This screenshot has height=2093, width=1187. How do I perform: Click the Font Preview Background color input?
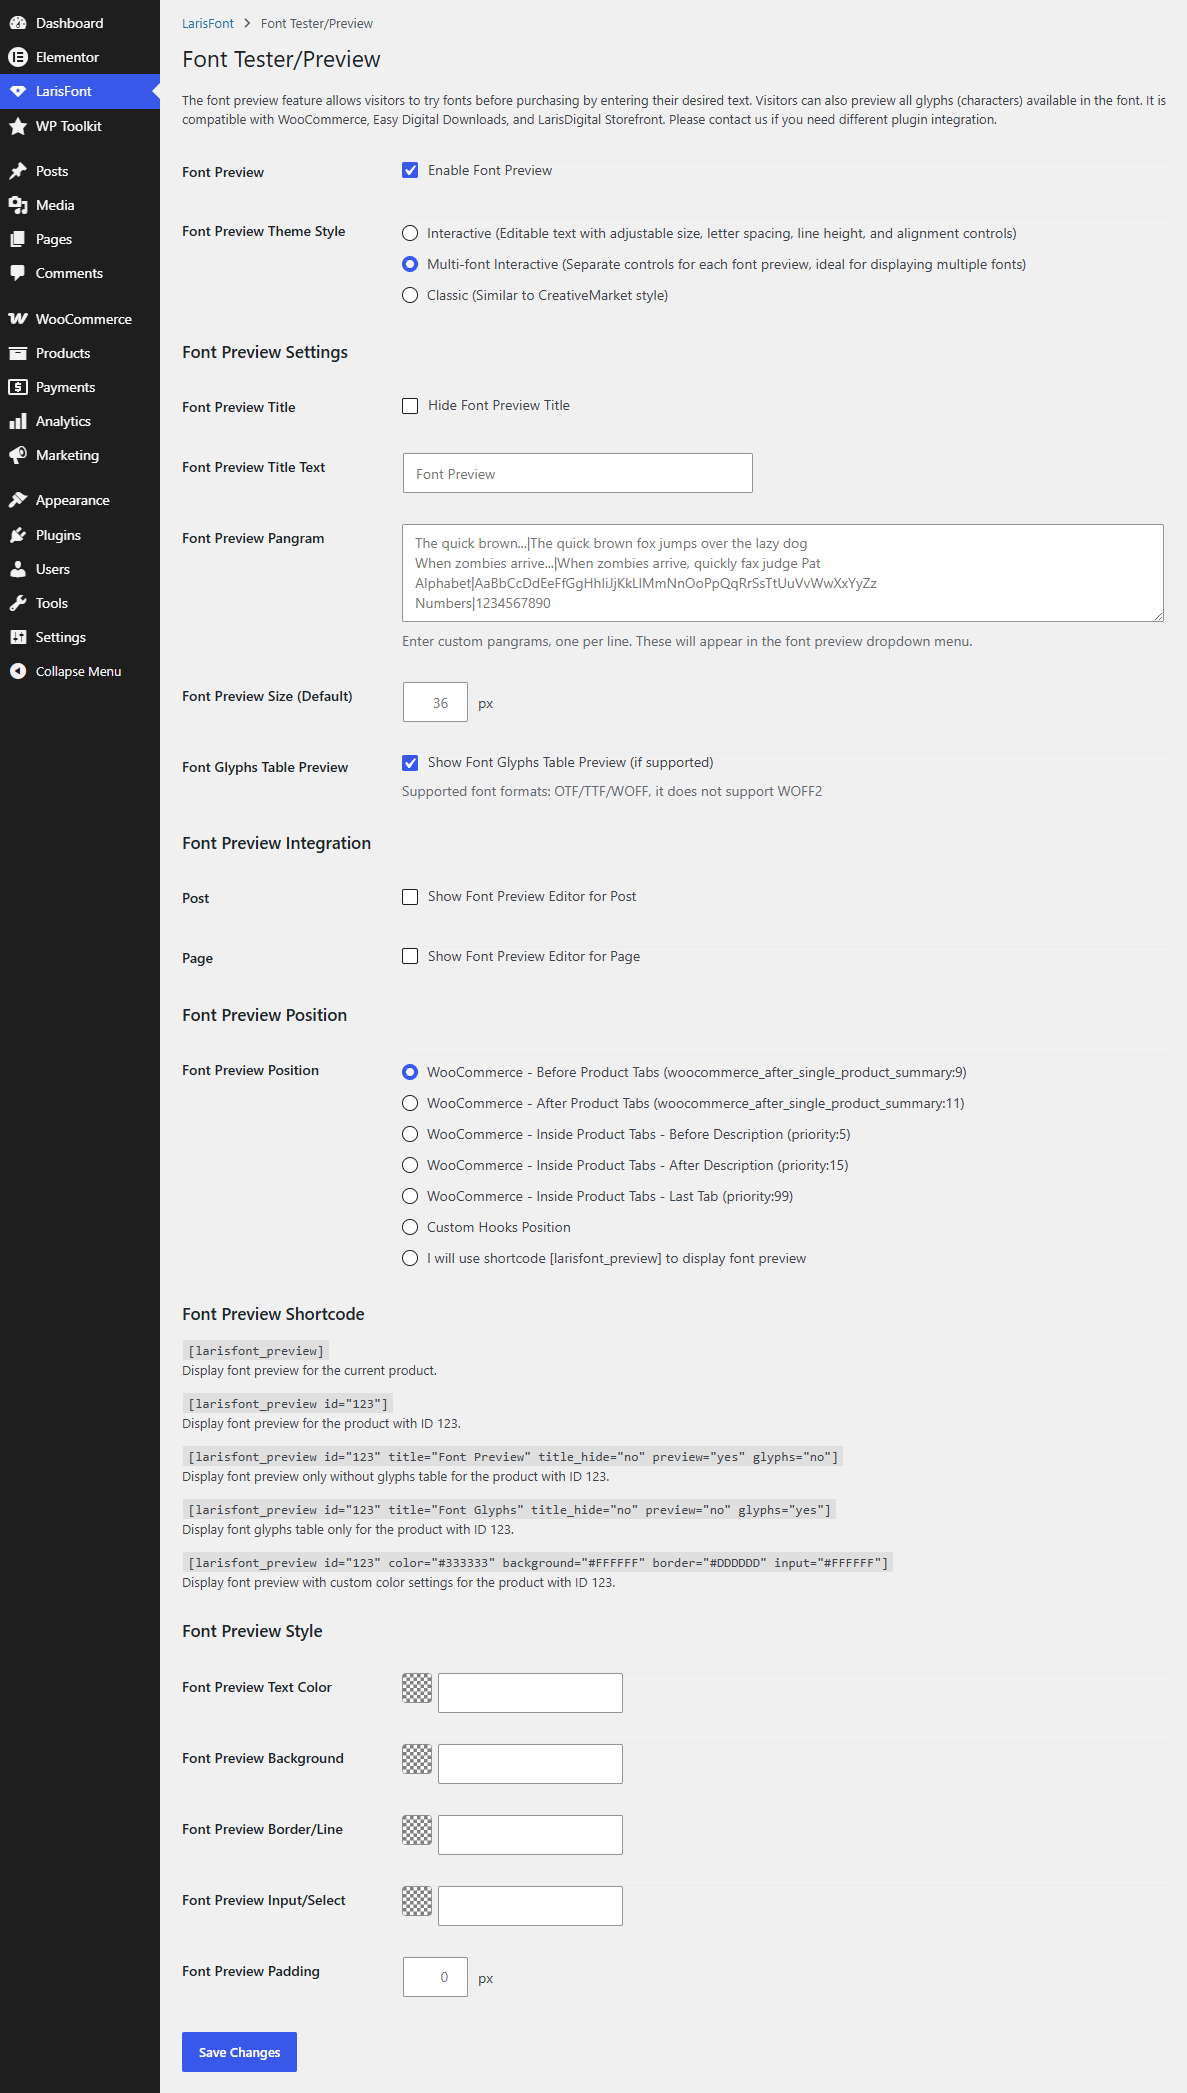[x=530, y=1764]
